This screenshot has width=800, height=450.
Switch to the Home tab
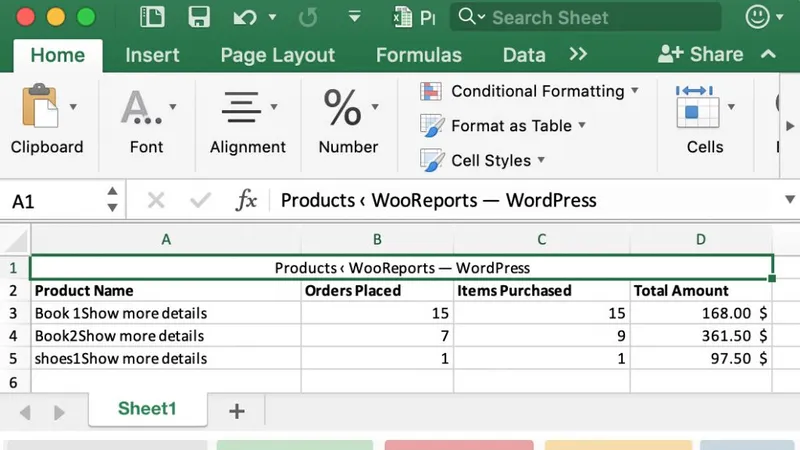pyautogui.click(x=58, y=55)
